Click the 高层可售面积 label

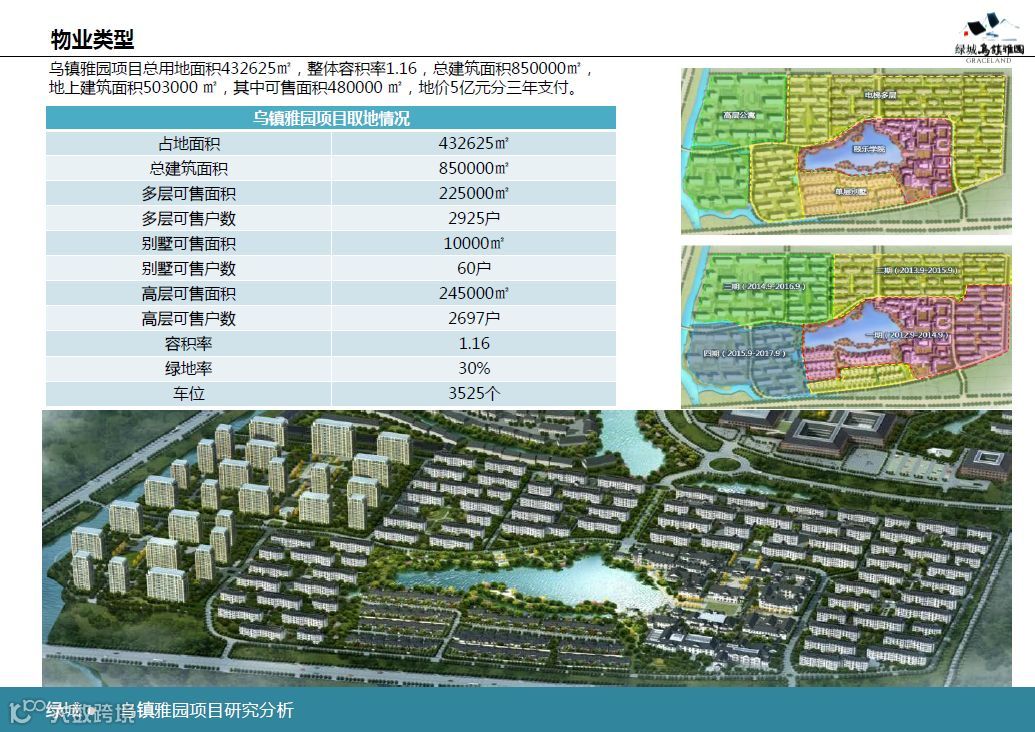click(x=189, y=294)
